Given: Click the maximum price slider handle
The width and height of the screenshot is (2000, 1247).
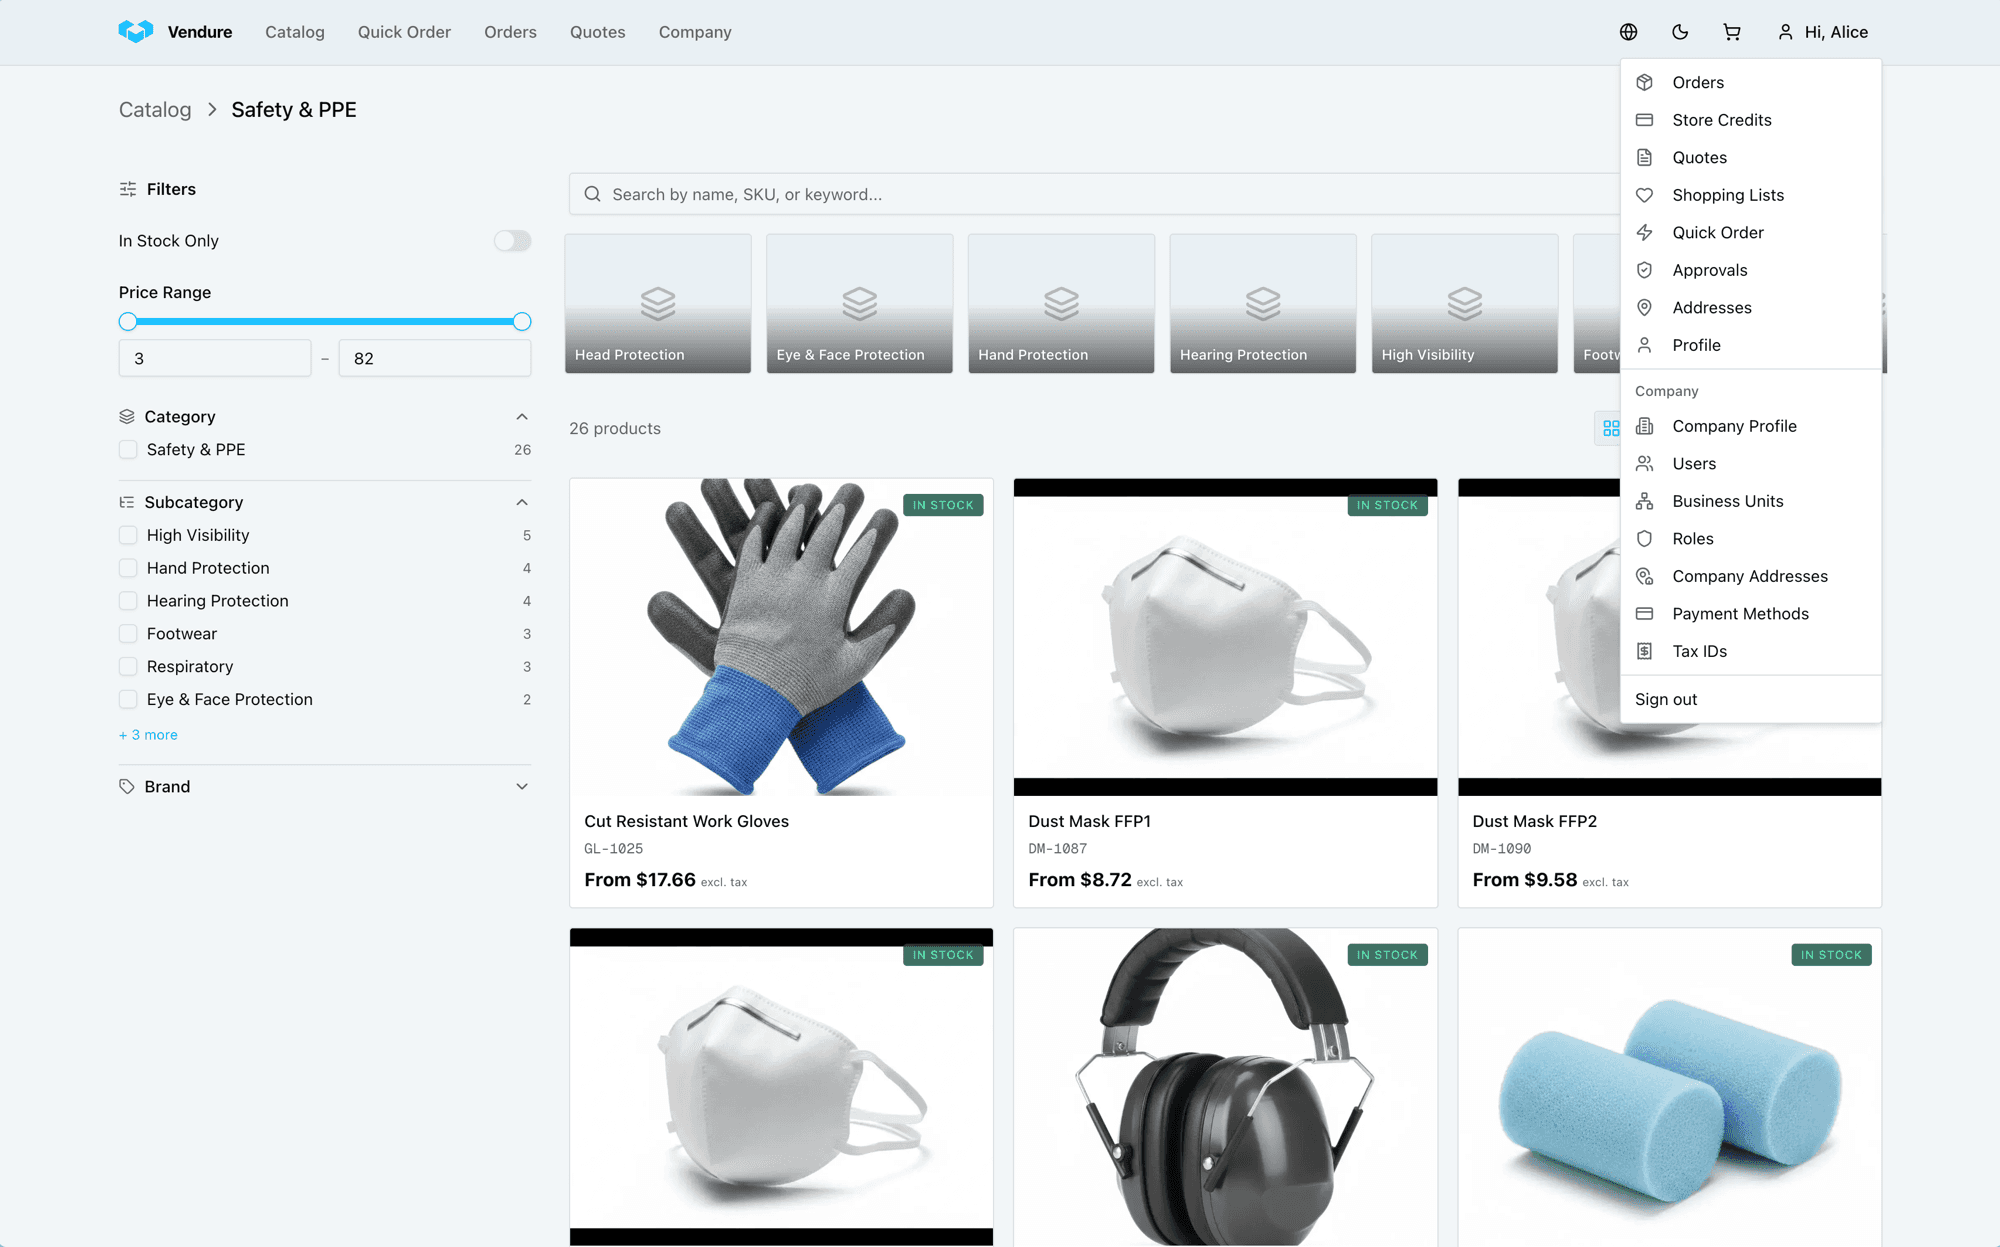Looking at the screenshot, I should (522, 322).
